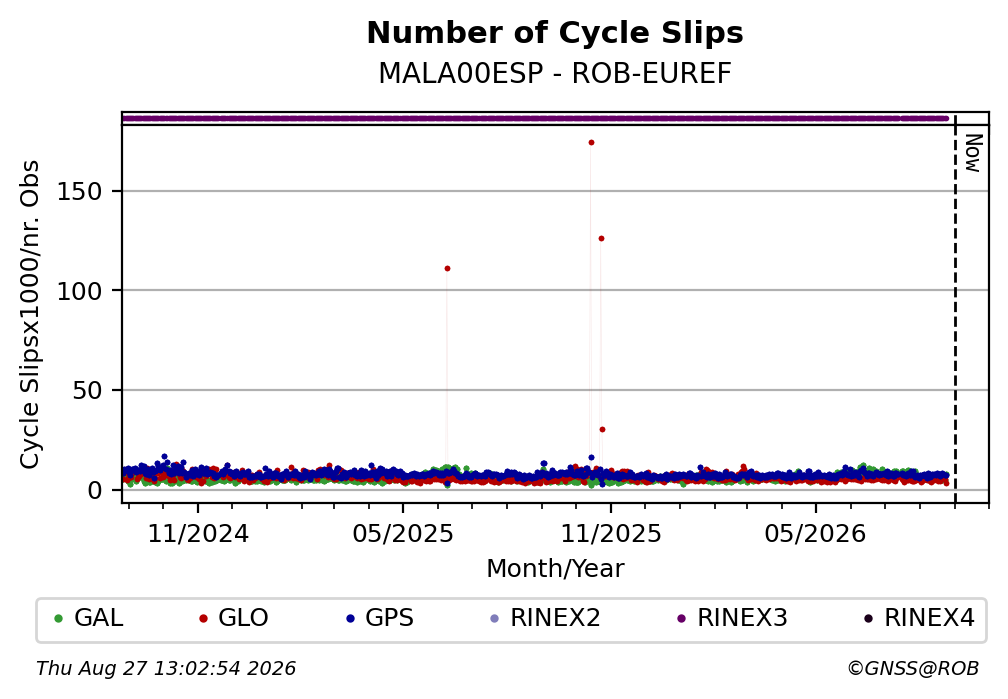
Task: Click the GLO red legend marker
Action: coord(203,619)
